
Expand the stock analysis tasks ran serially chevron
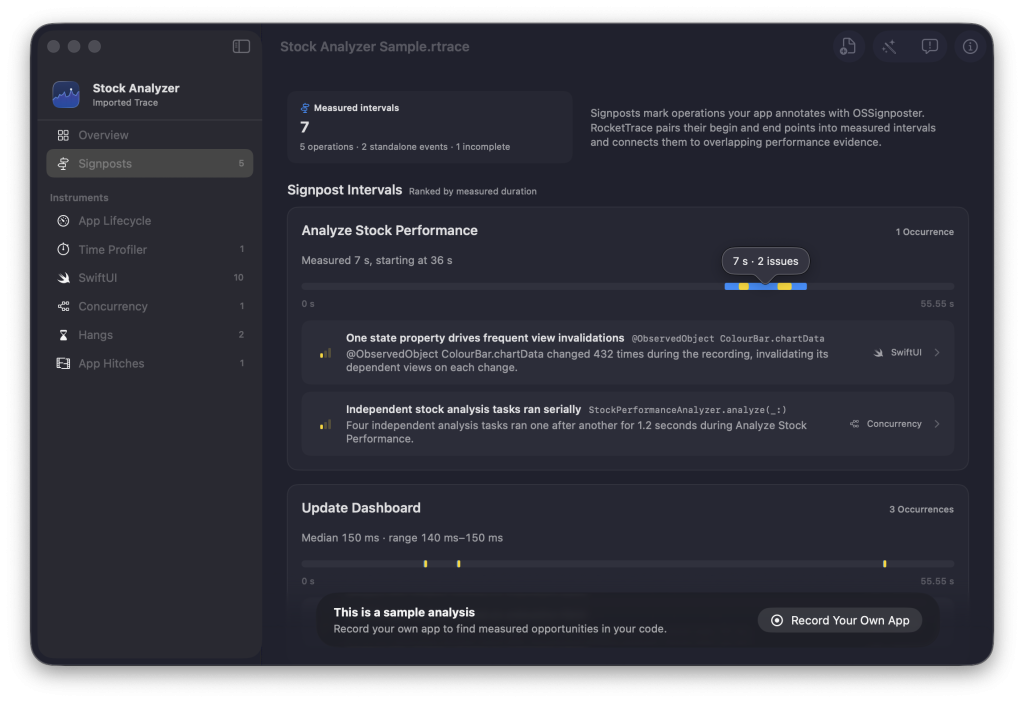[937, 424]
